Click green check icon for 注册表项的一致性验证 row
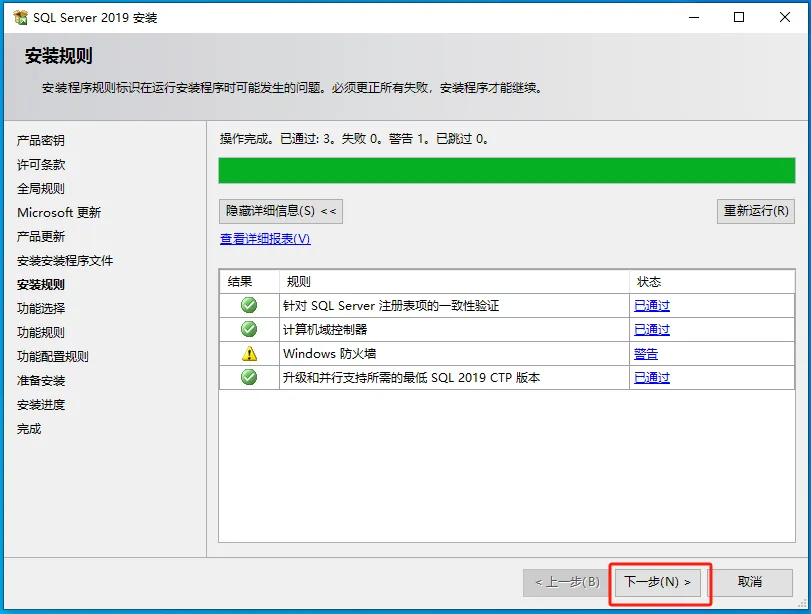The height and width of the screenshot is (614, 811). tap(249, 305)
